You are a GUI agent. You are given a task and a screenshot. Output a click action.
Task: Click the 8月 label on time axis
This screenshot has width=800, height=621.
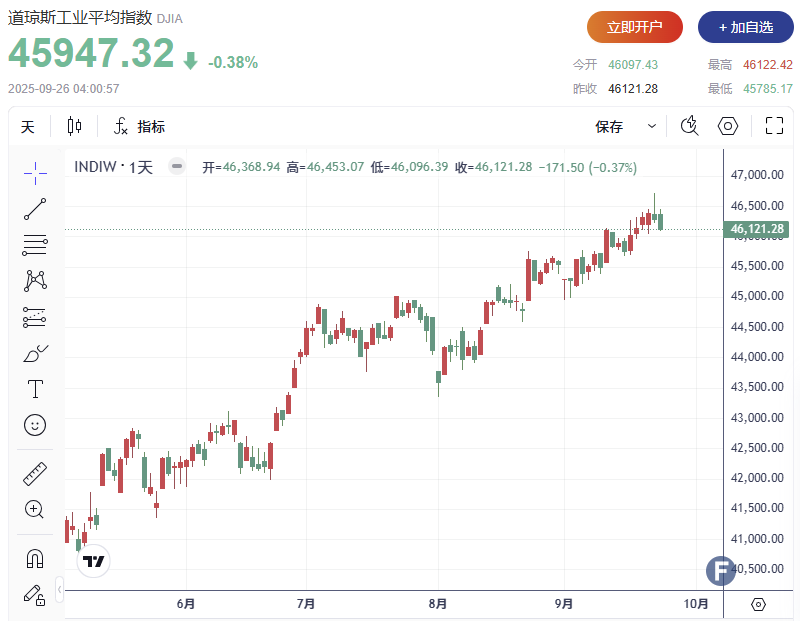coord(438,604)
